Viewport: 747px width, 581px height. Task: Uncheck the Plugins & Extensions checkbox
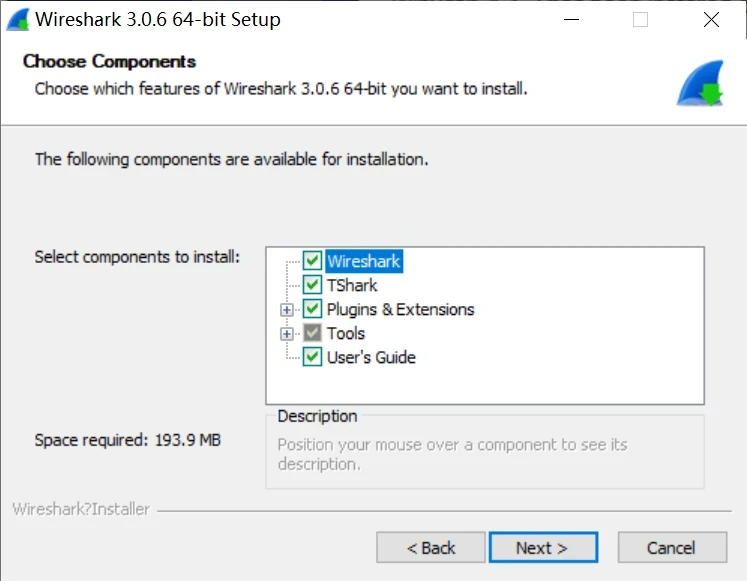312,309
